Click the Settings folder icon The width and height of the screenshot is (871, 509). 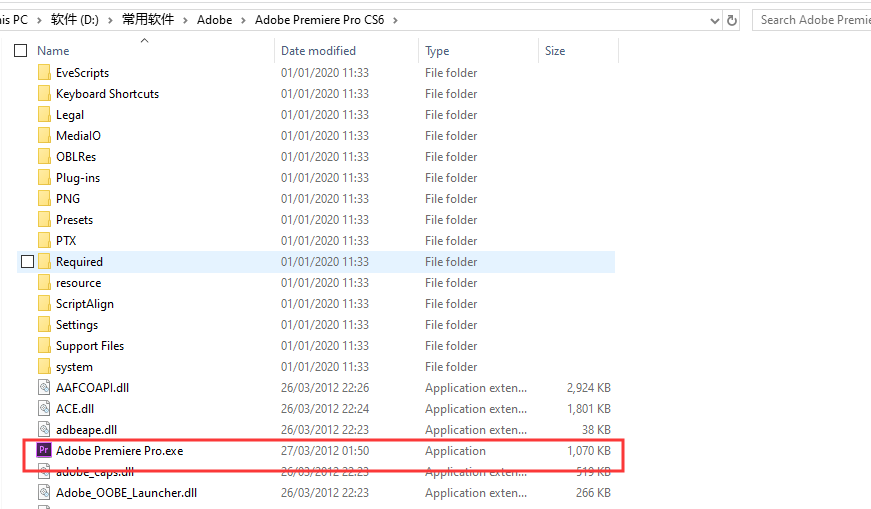(x=44, y=325)
